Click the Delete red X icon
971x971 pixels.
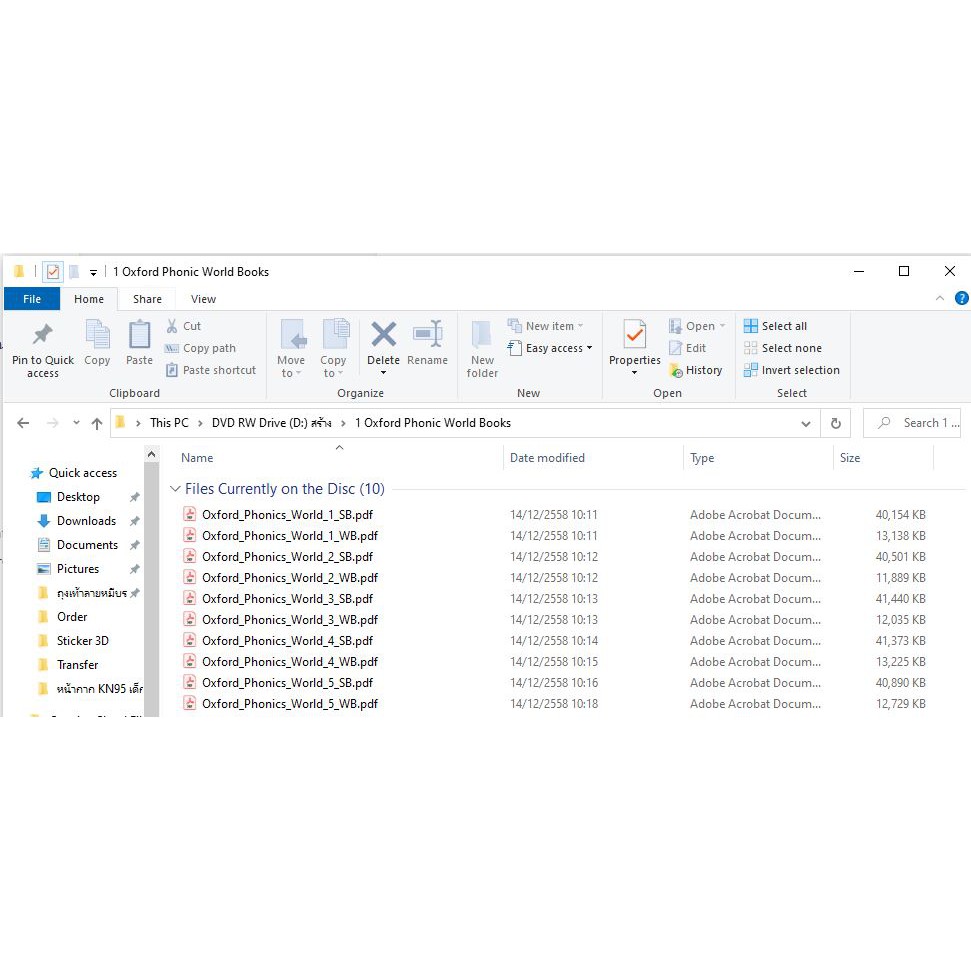pyautogui.click(x=383, y=334)
